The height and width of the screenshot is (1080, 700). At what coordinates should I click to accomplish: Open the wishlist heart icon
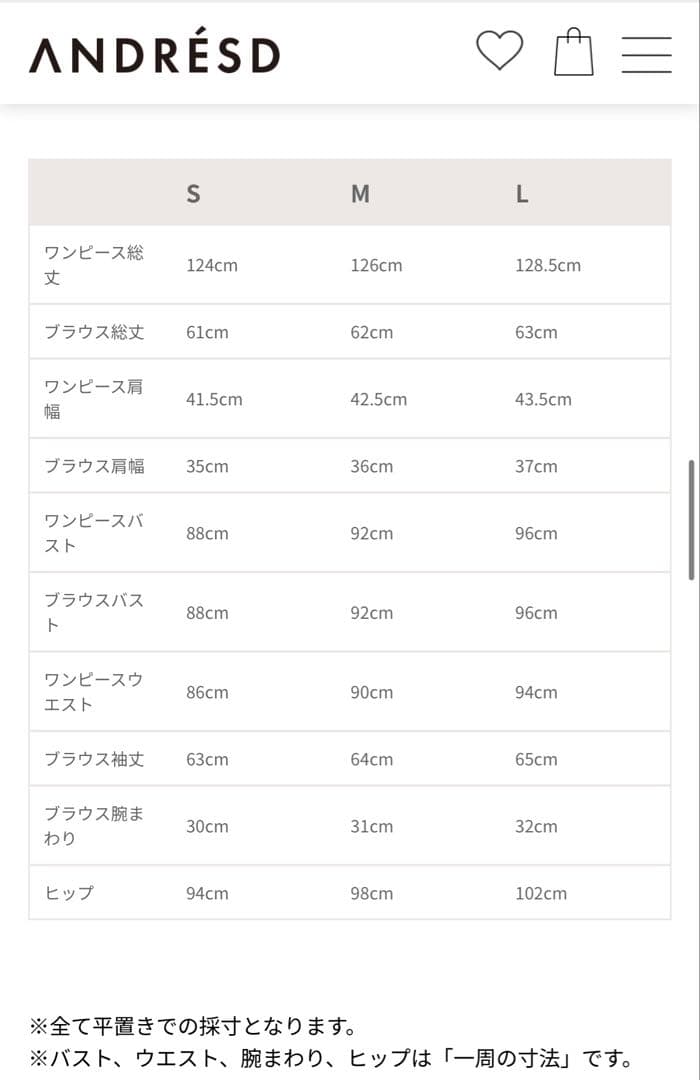(x=499, y=51)
